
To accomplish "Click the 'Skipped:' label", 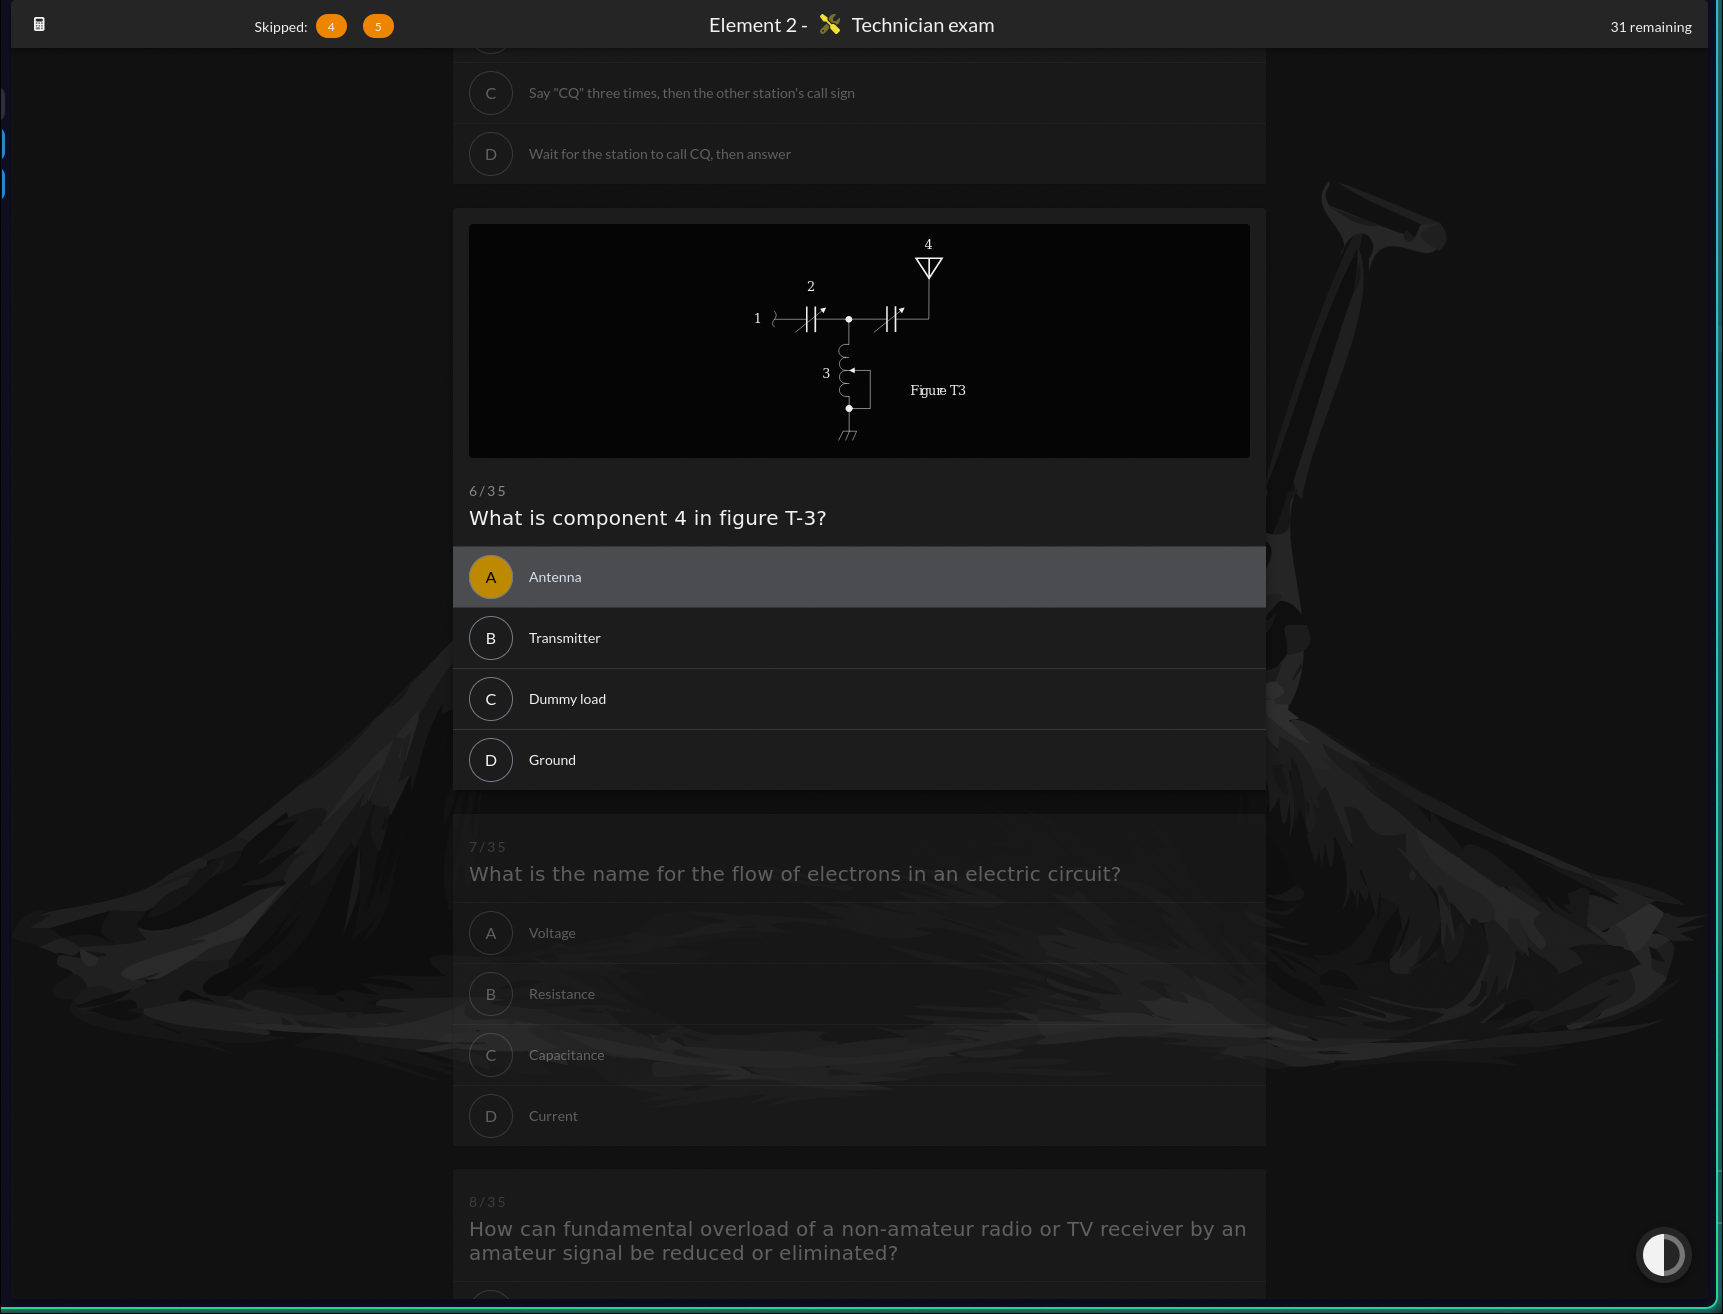I will click(x=280, y=27).
